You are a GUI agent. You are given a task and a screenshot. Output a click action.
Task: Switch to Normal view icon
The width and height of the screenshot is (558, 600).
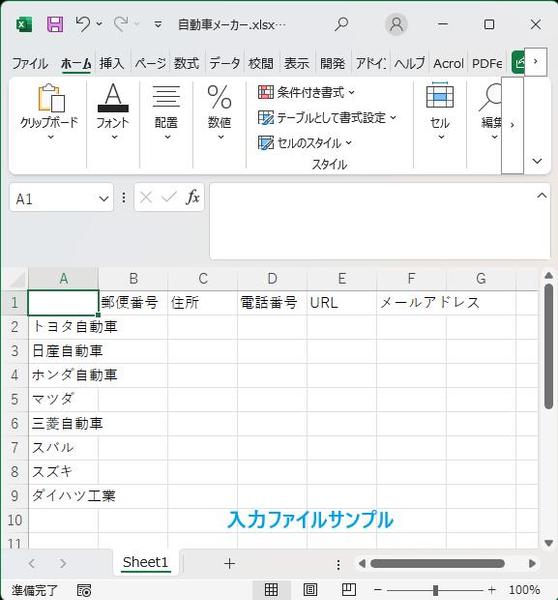click(x=271, y=590)
